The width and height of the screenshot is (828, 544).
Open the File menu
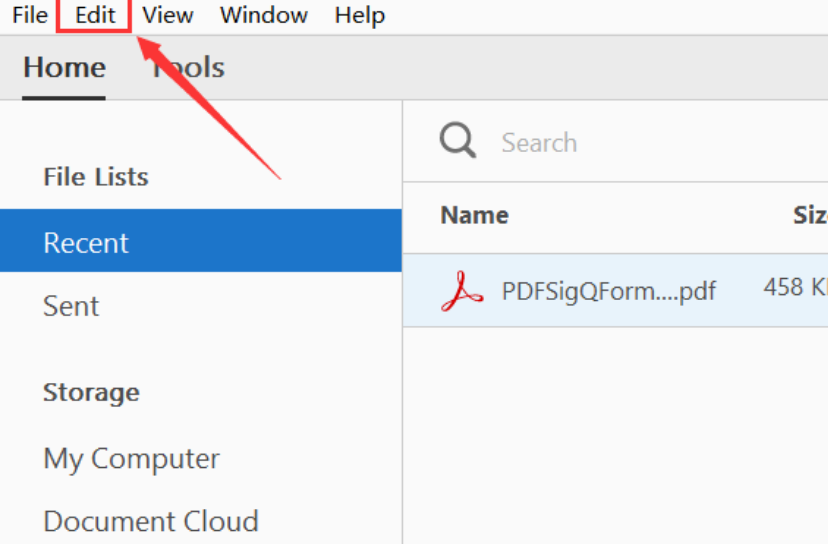[30, 16]
